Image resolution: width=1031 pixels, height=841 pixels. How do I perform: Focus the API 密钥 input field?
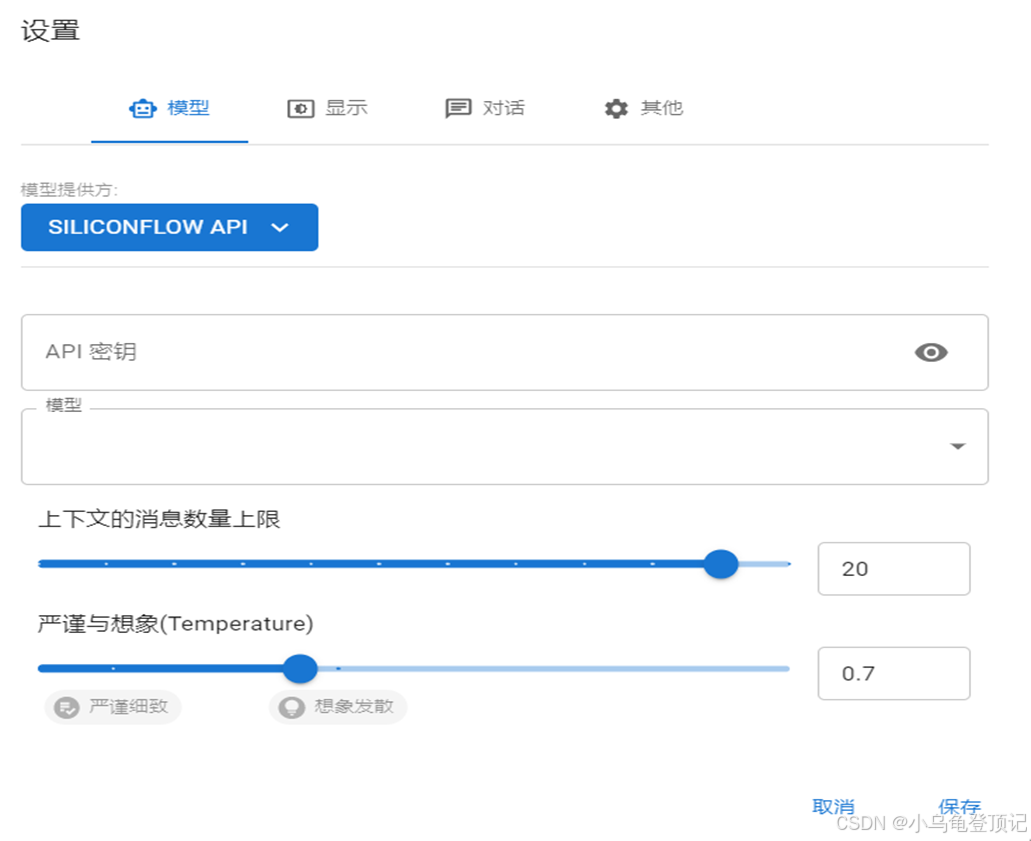[504, 352]
